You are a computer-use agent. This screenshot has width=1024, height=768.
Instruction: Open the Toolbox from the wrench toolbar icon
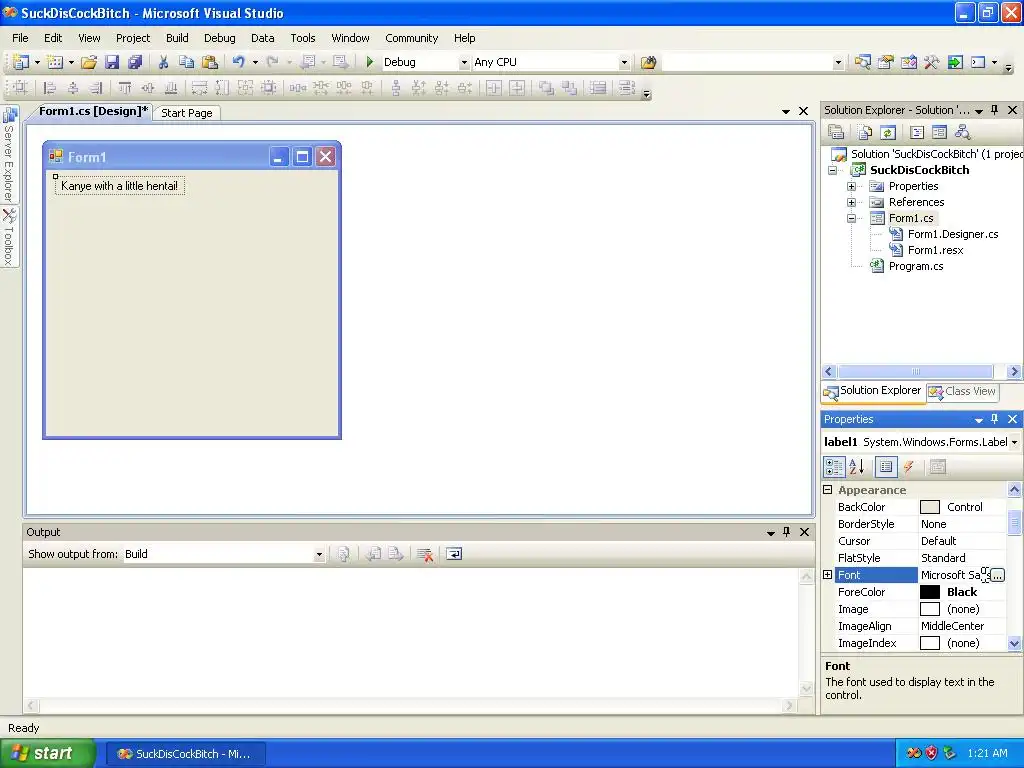(x=932, y=62)
